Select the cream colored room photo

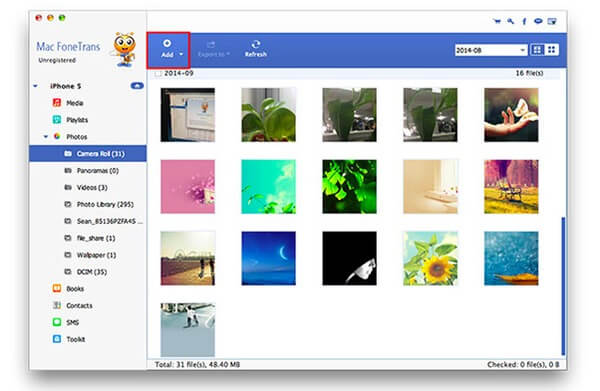(x=430, y=186)
